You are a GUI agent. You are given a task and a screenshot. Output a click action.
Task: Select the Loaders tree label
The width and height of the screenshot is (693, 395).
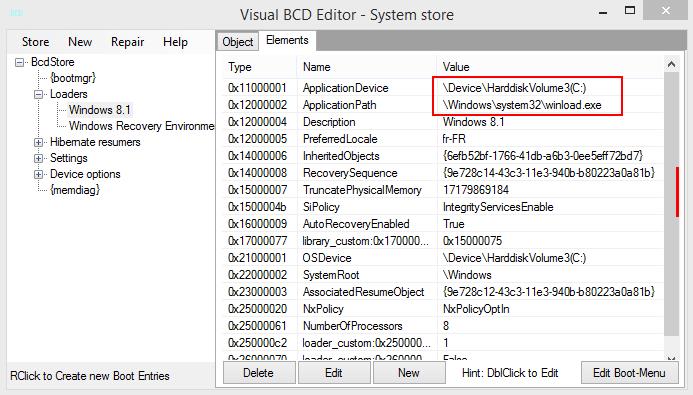[69, 94]
